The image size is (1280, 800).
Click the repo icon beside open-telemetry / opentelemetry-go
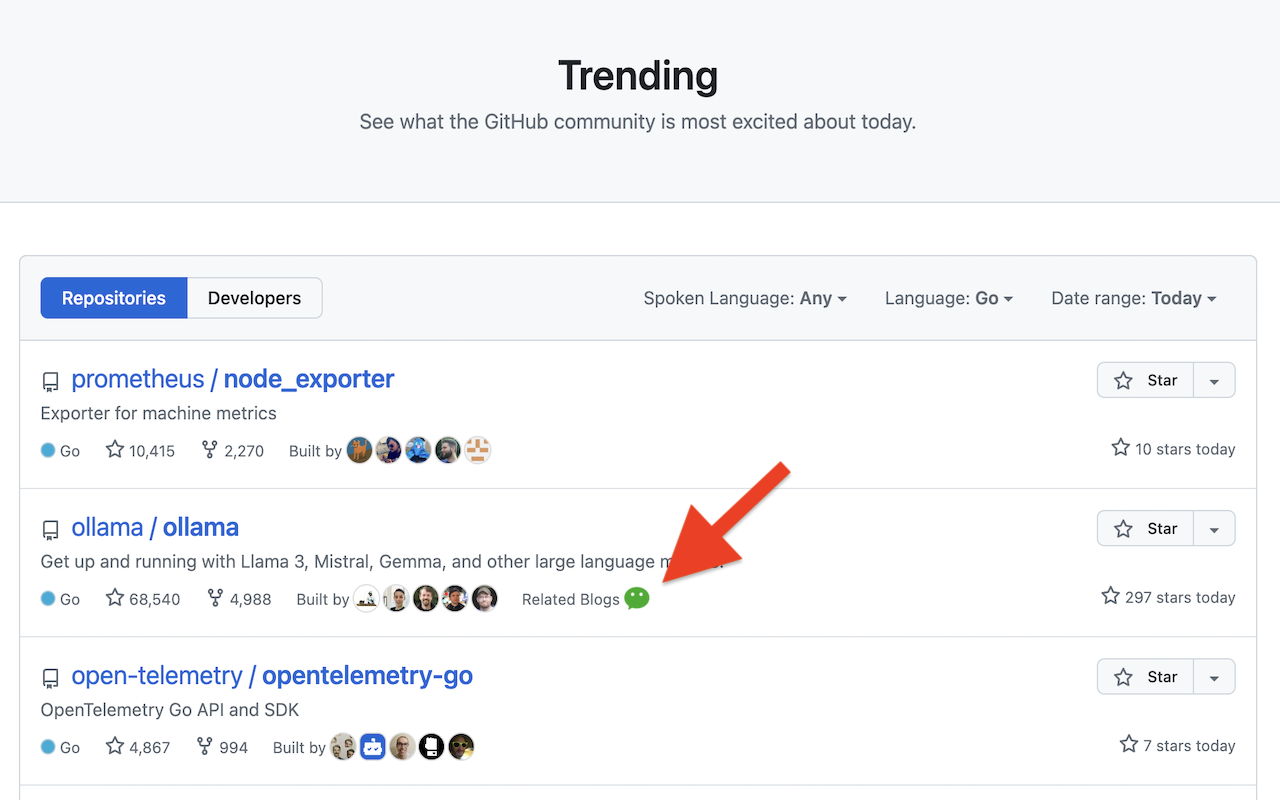[x=50, y=678]
